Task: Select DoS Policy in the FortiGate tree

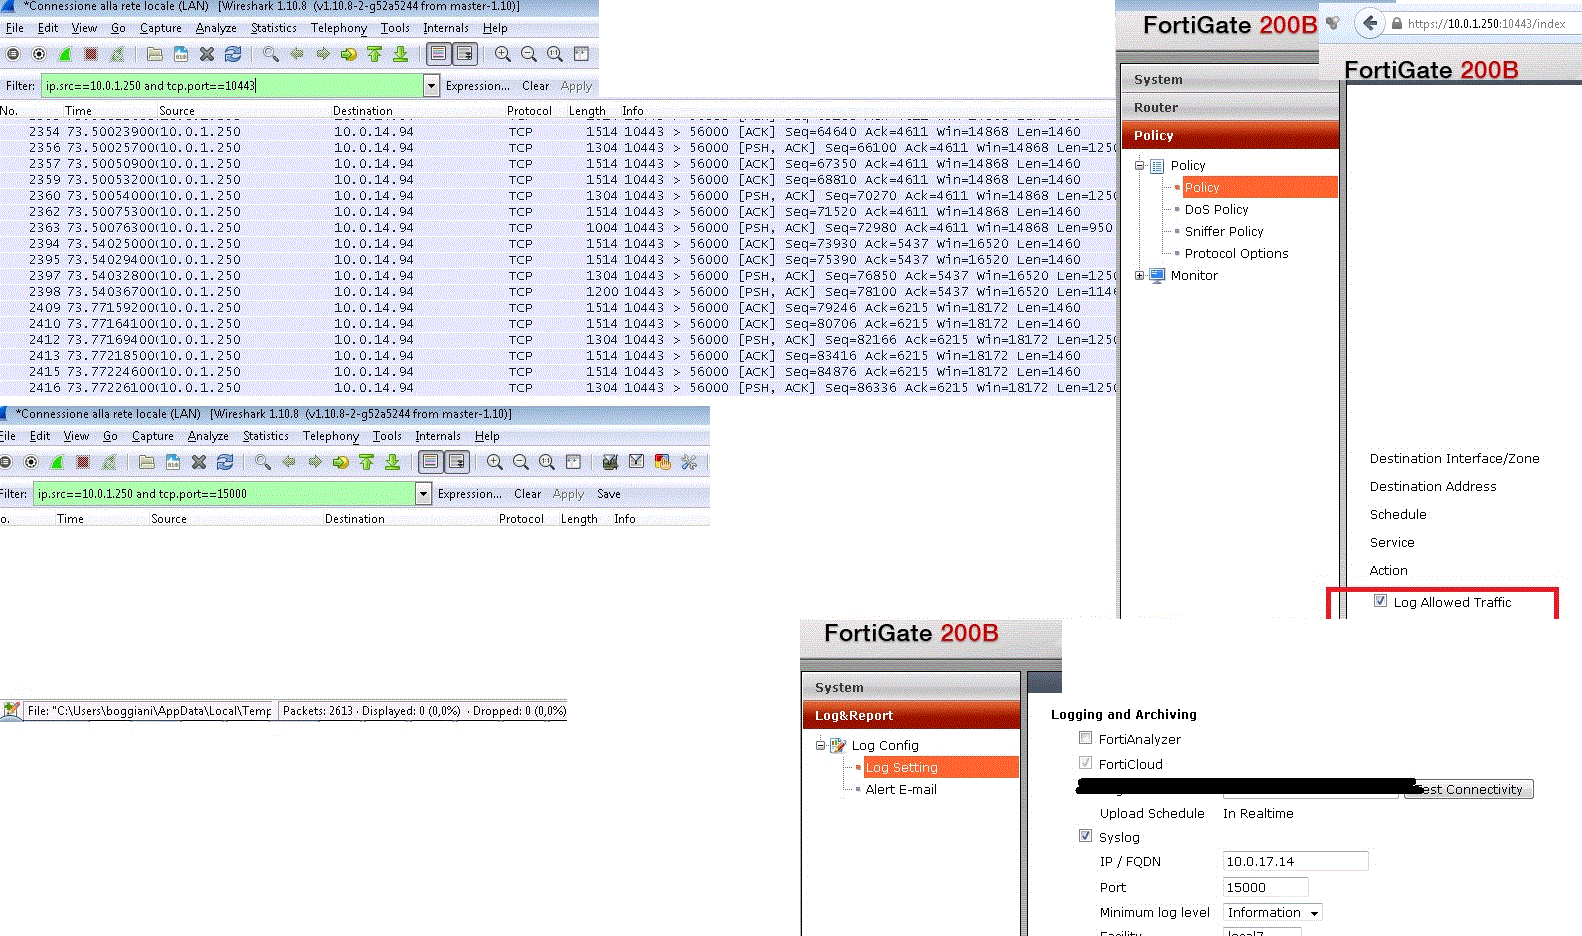Action: click(1216, 209)
